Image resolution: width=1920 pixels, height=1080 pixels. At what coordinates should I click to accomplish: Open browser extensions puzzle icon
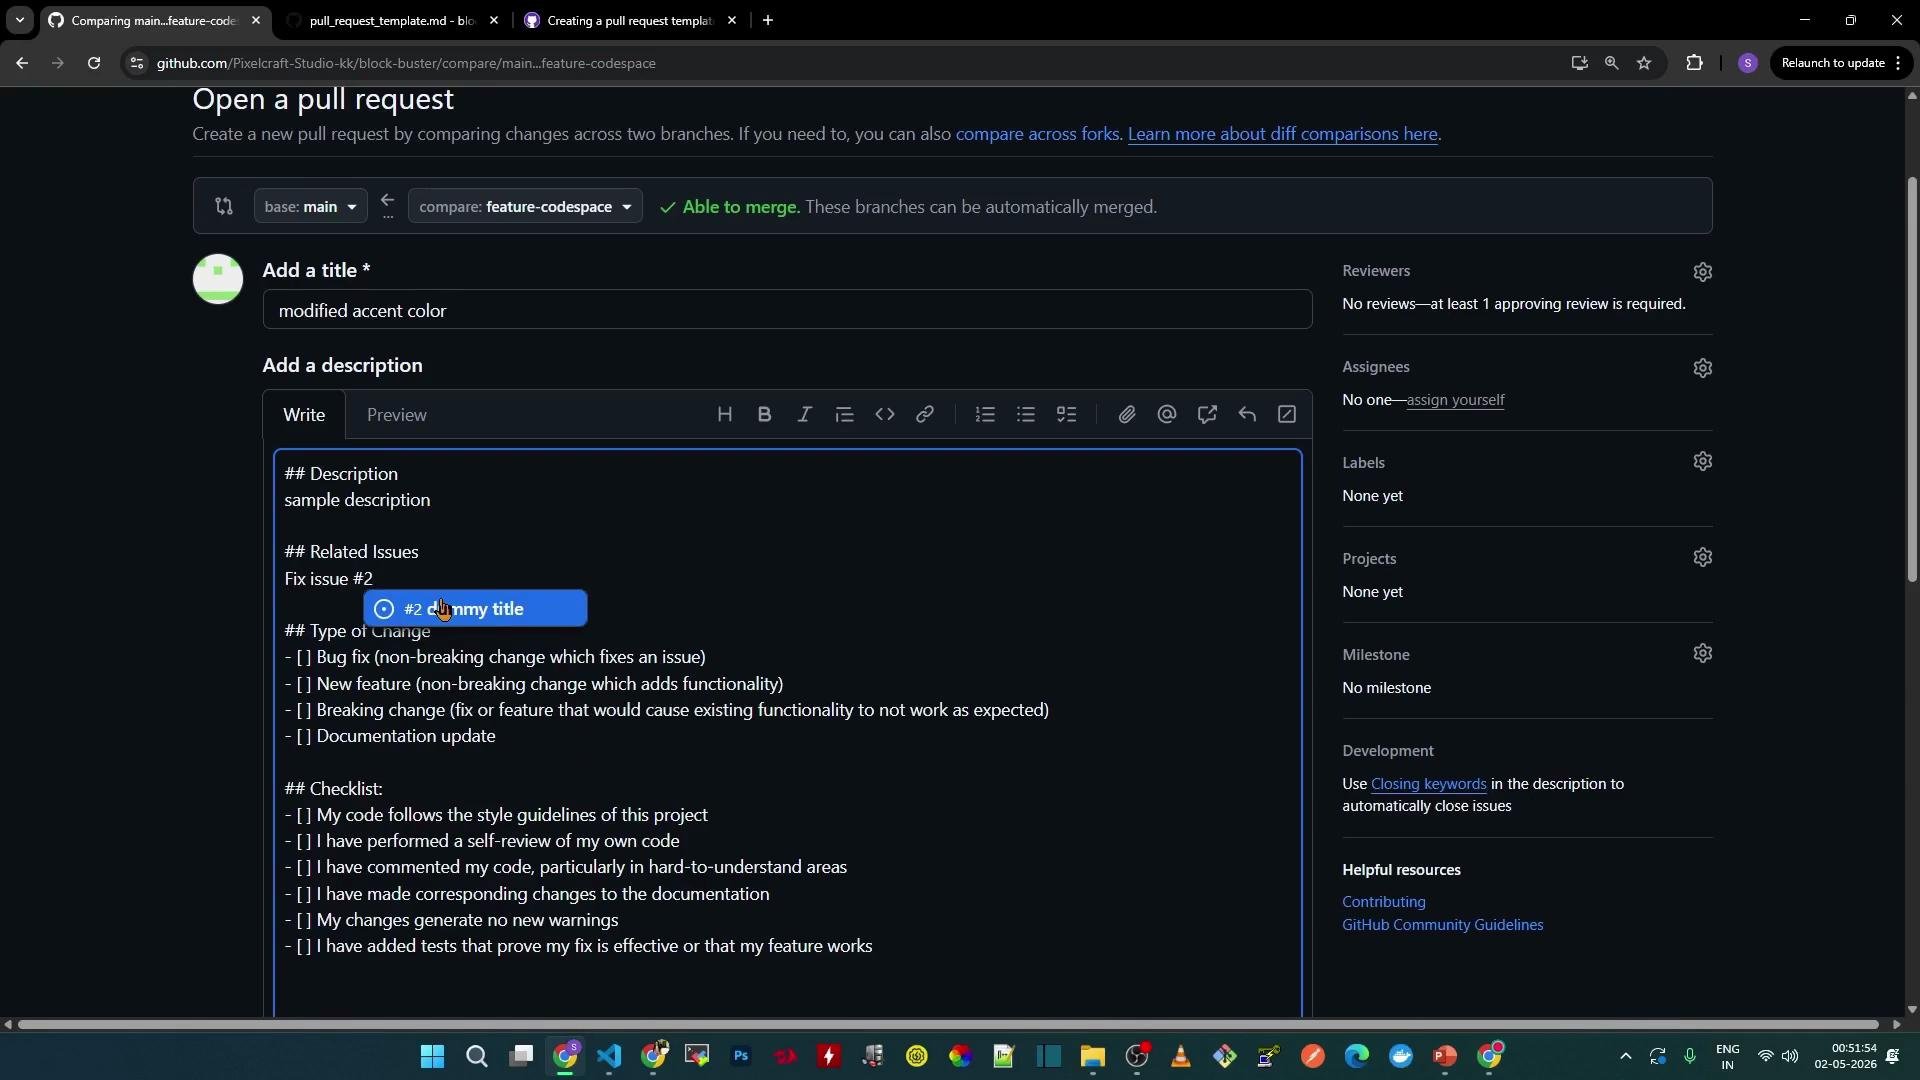click(1694, 63)
